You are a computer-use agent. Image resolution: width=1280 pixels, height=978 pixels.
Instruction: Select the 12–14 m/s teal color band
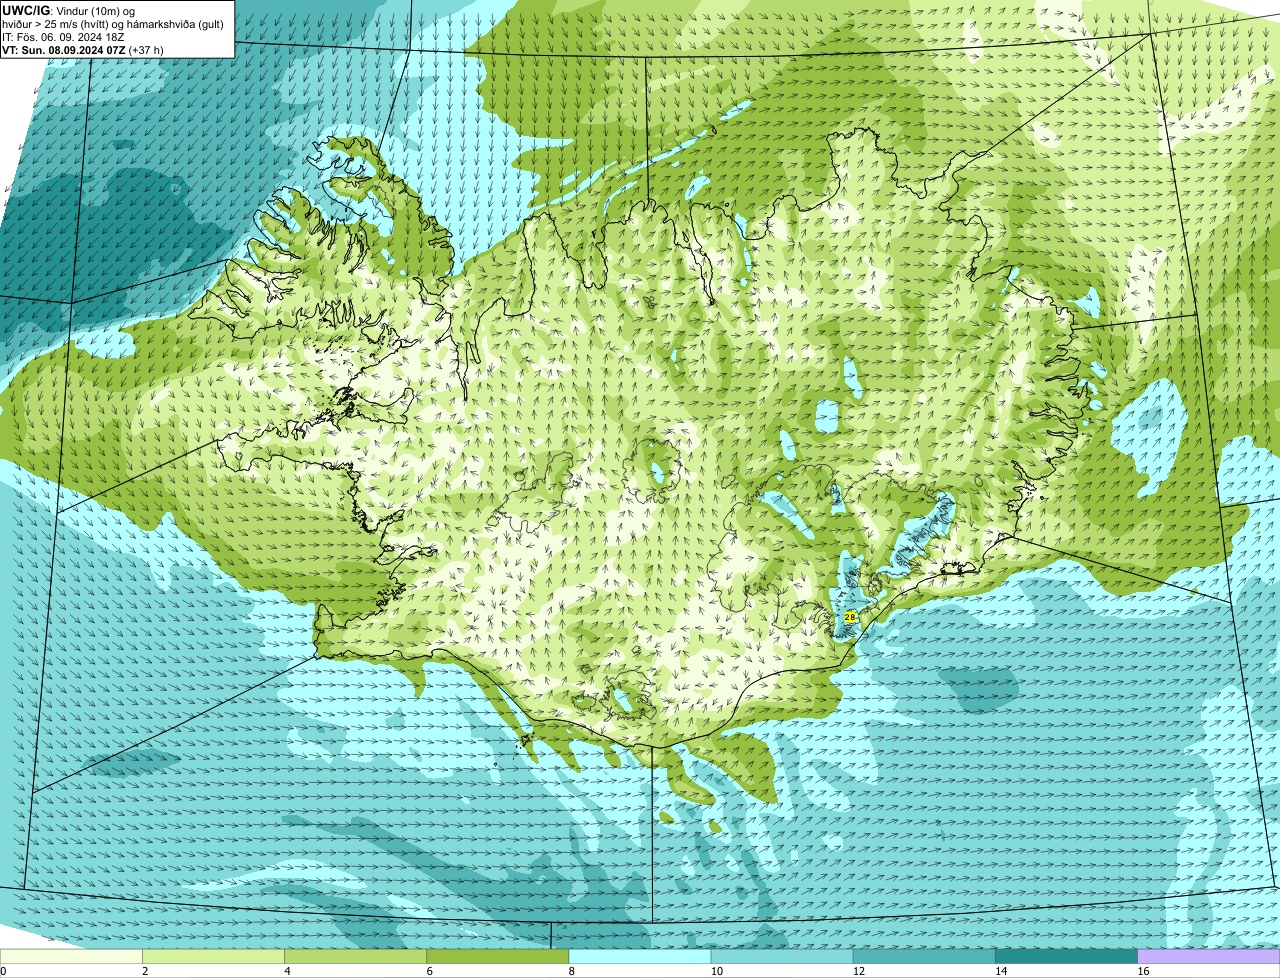(x=924, y=956)
